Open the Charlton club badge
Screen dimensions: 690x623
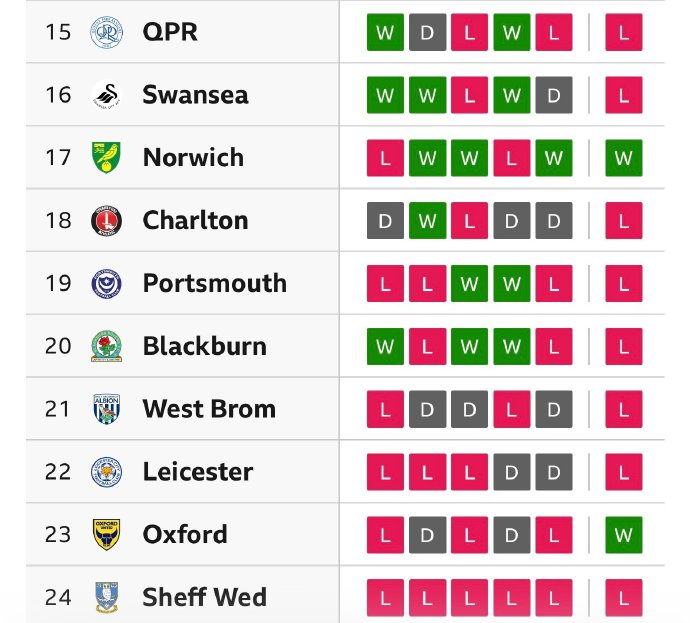click(x=106, y=221)
